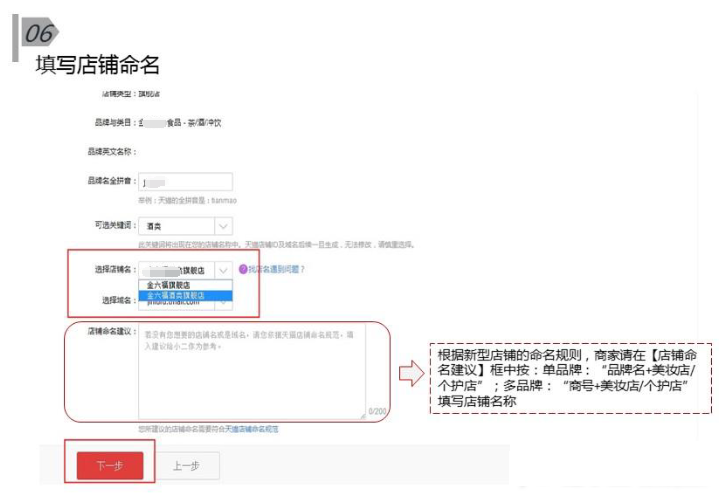Expand the 选择店铺名 dropdown arrow
Viewport: 719px width, 497px height.
223,270
